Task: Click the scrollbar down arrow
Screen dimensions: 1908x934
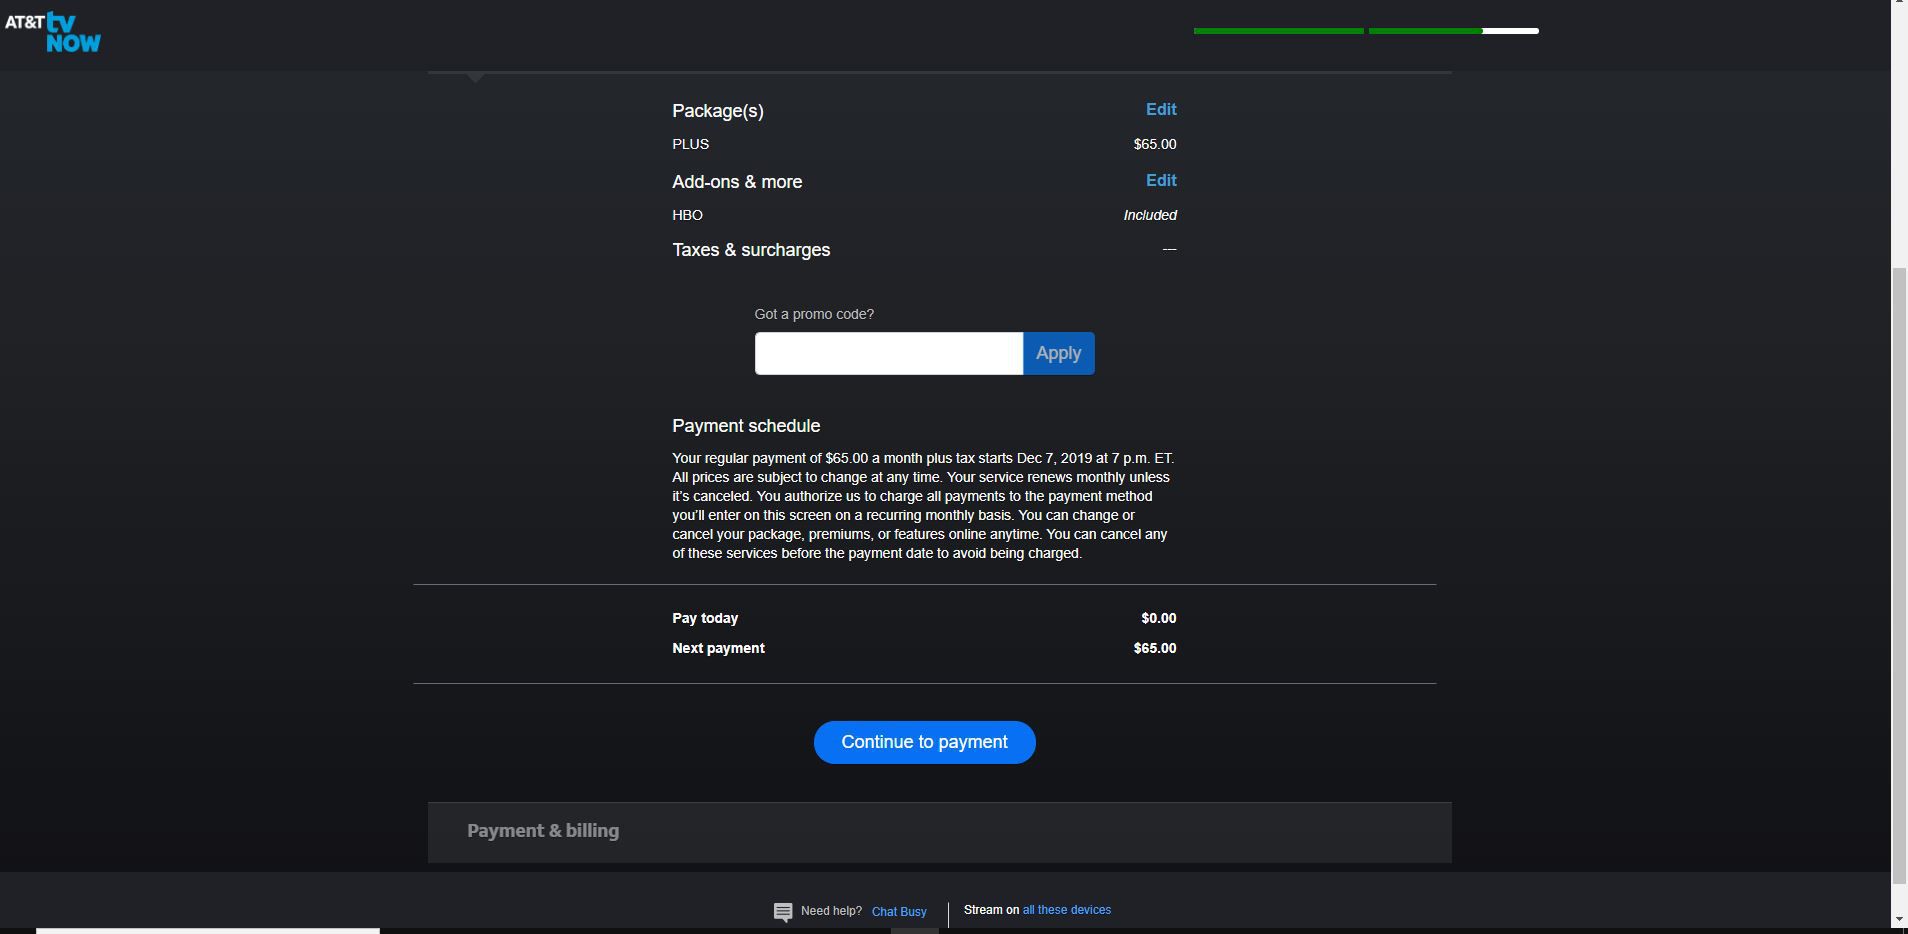Action: pyautogui.click(x=1899, y=921)
